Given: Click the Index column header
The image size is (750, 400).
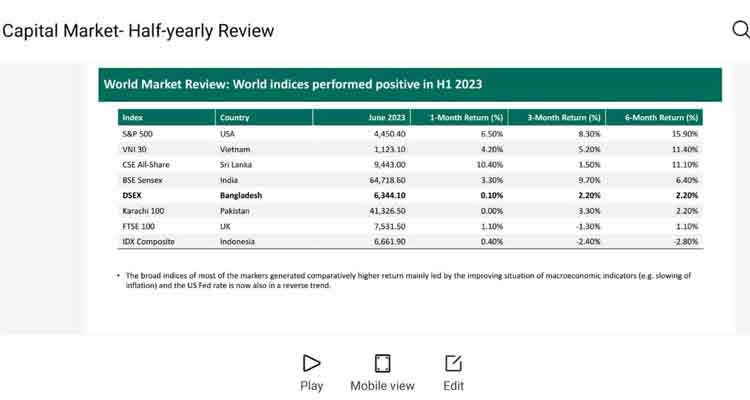Looking at the screenshot, I should (133, 118).
